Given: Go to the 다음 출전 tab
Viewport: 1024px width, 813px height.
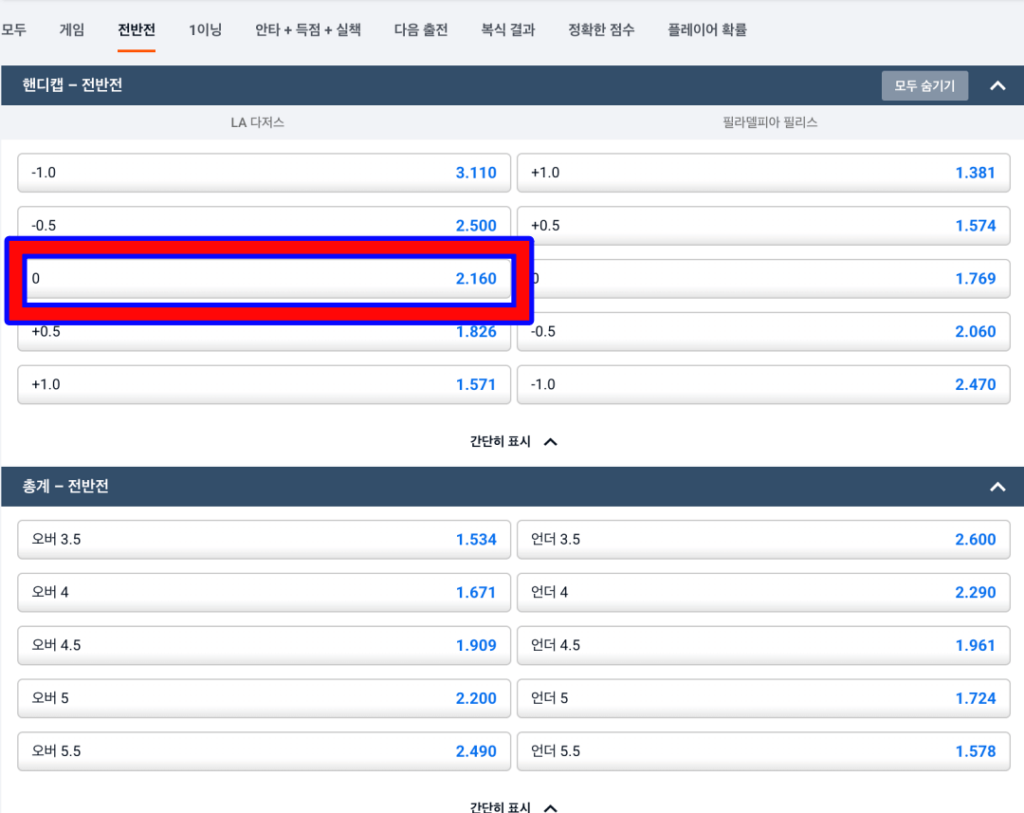Looking at the screenshot, I should tap(420, 30).
